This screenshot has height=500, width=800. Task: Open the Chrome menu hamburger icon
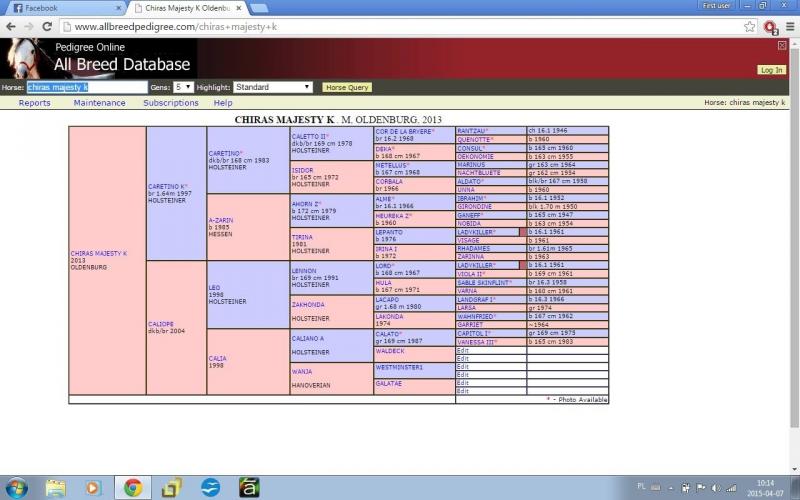(788, 27)
